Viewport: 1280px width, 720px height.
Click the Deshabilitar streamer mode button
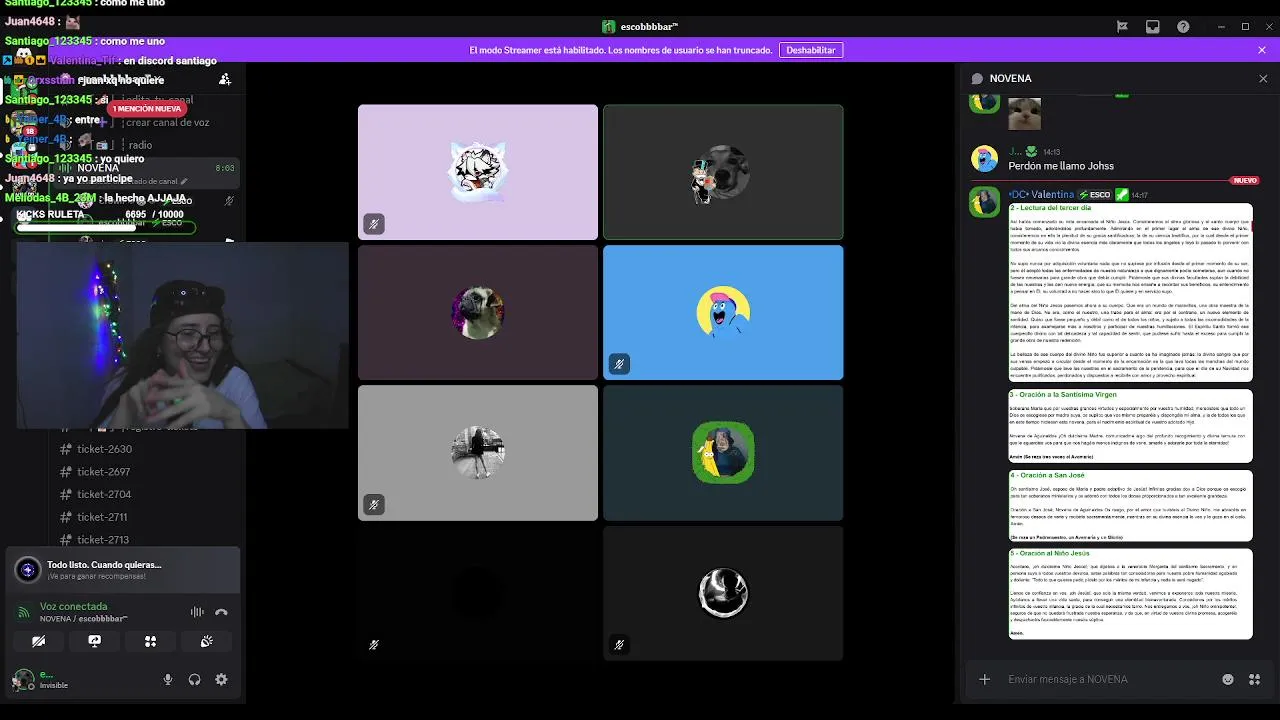(x=810, y=50)
